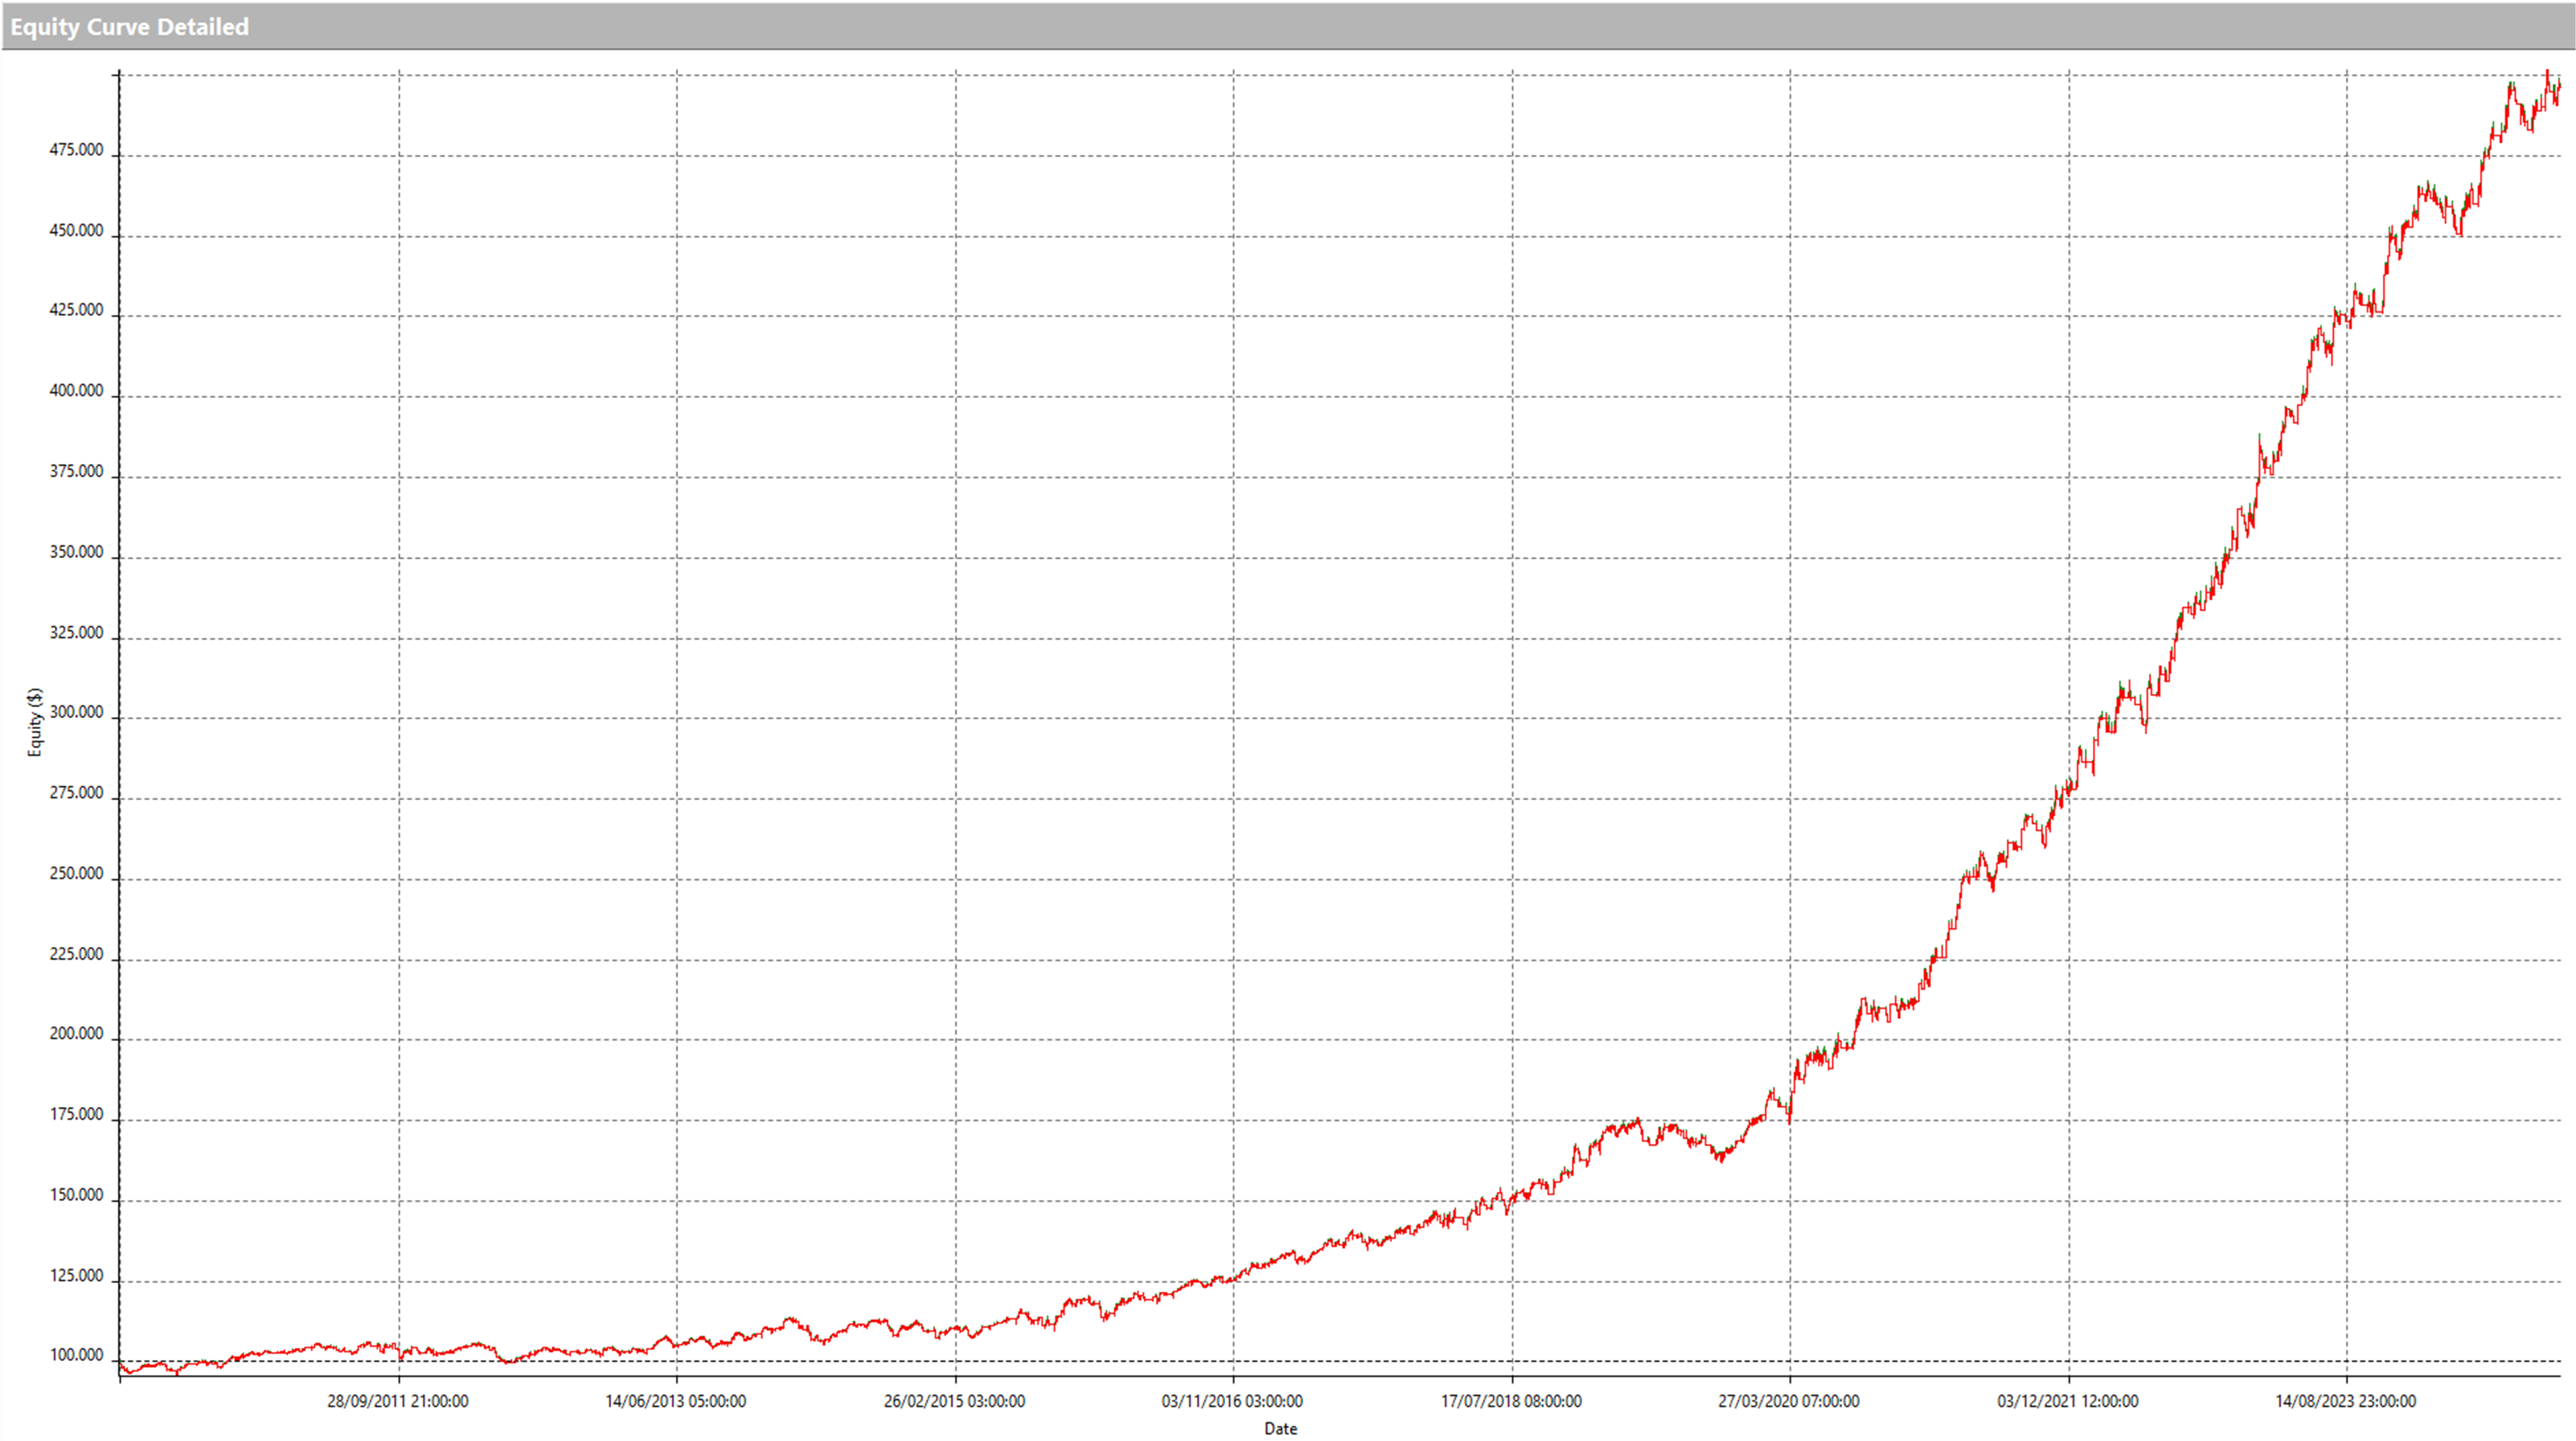
Task: Click the 14/08/2023 23:00:00 date label
Action: [2346, 1401]
